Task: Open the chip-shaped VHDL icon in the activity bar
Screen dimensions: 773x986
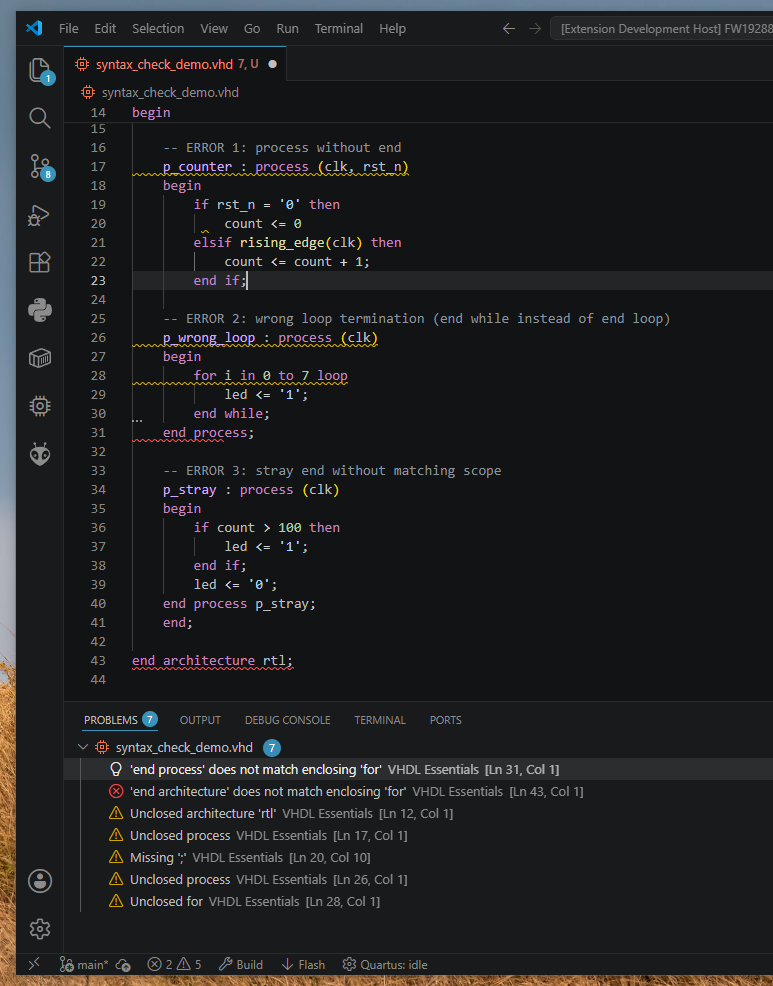Action: pyautogui.click(x=40, y=406)
